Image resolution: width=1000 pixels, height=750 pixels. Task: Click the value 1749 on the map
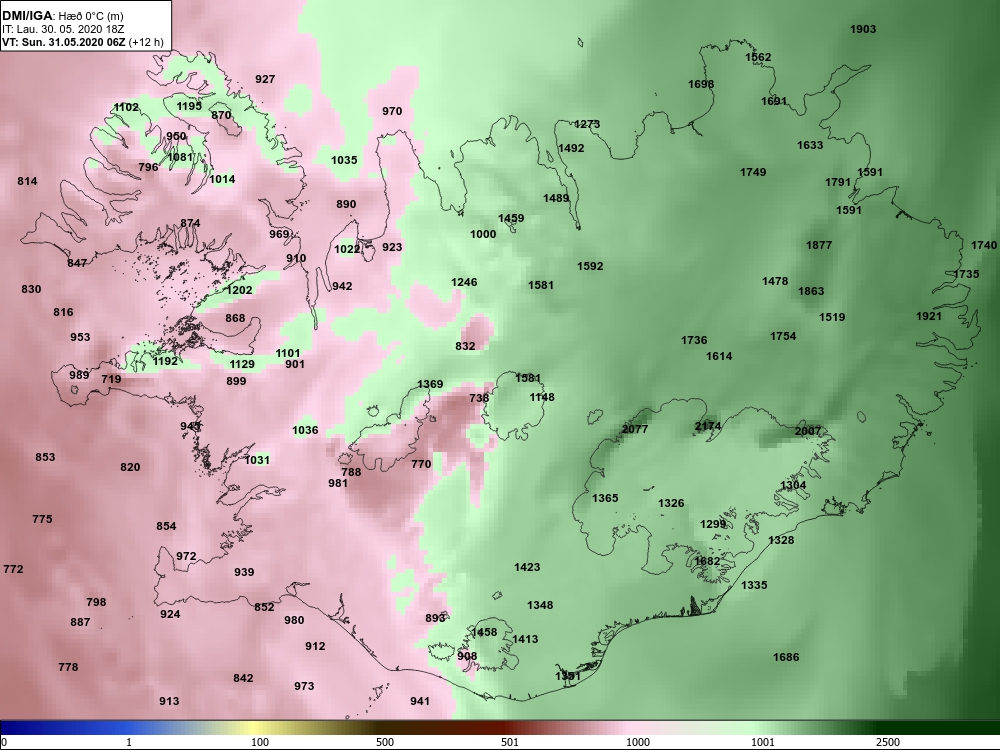coord(753,172)
